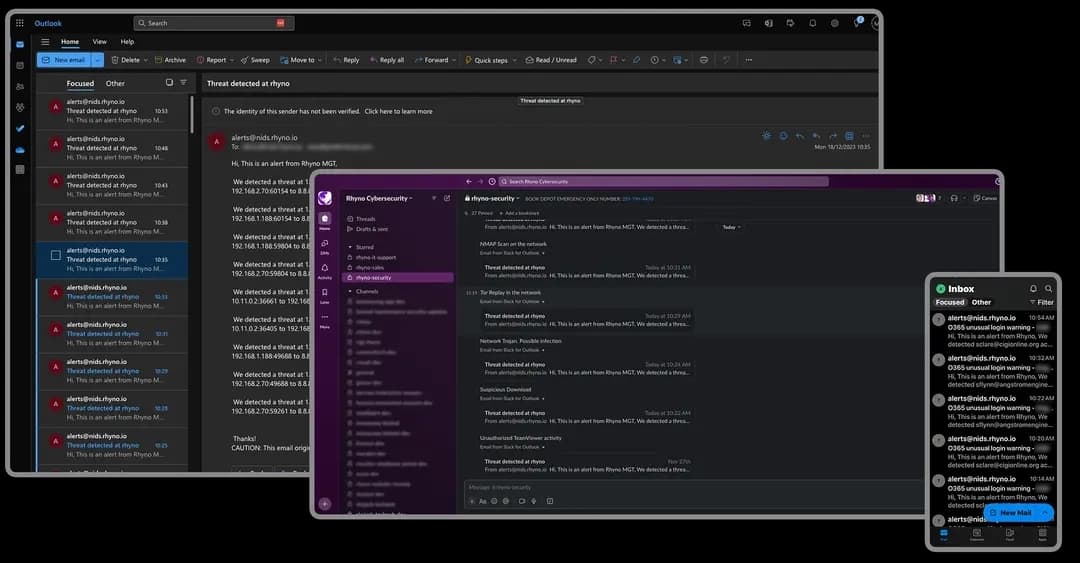Image resolution: width=1080 pixels, height=563 pixels.
Task: Select Other tab in Outlook message list
Action: tap(115, 84)
